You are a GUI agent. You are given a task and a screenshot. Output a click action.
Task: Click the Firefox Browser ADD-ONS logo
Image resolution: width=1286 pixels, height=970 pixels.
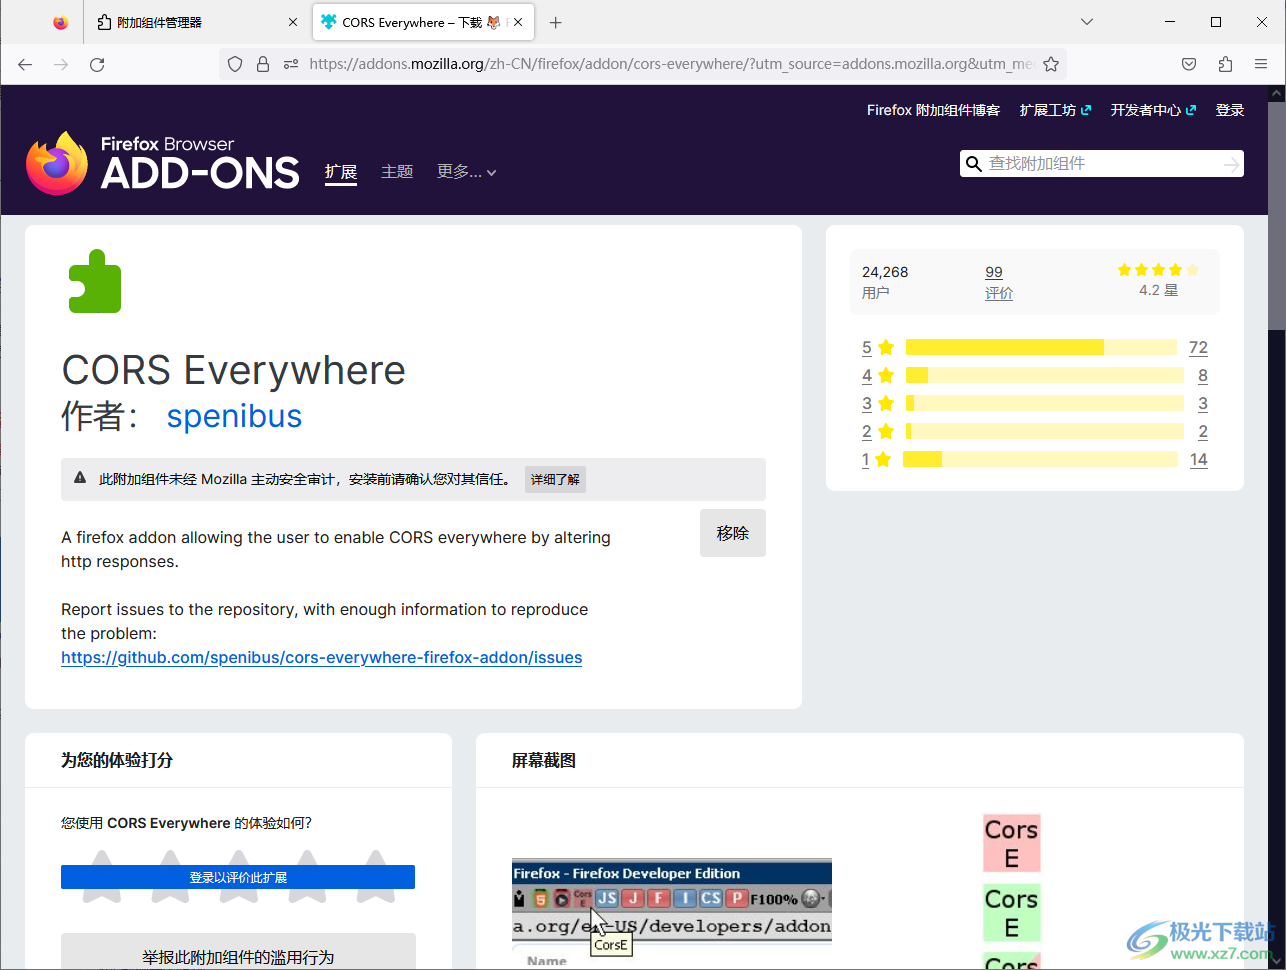(x=162, y=163)
